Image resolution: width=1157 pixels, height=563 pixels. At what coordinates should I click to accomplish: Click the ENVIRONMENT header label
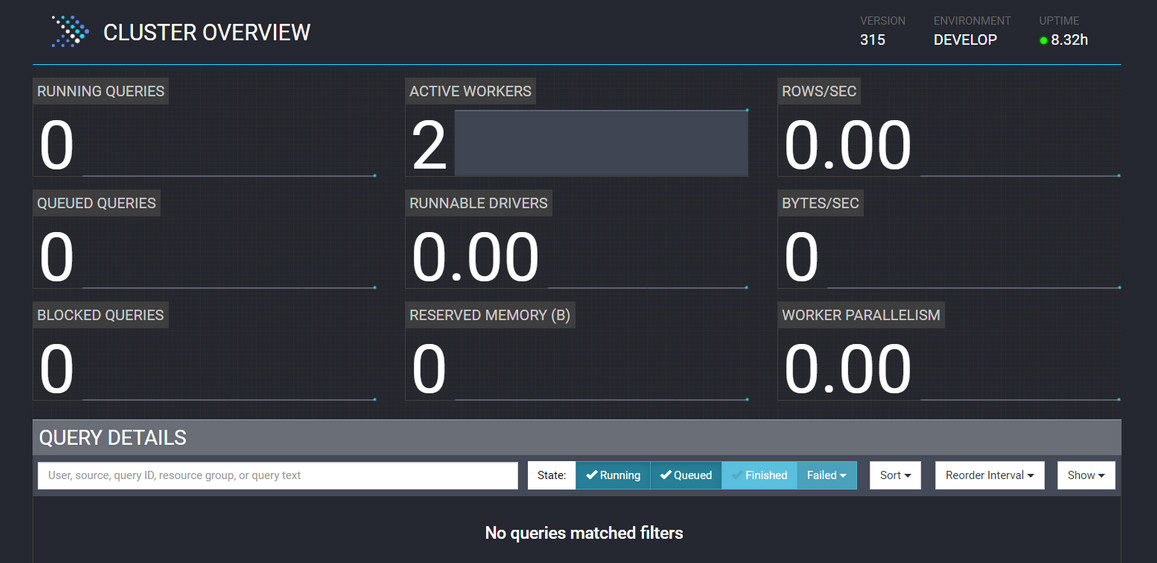pyautogui.click(x=973, y=21)
